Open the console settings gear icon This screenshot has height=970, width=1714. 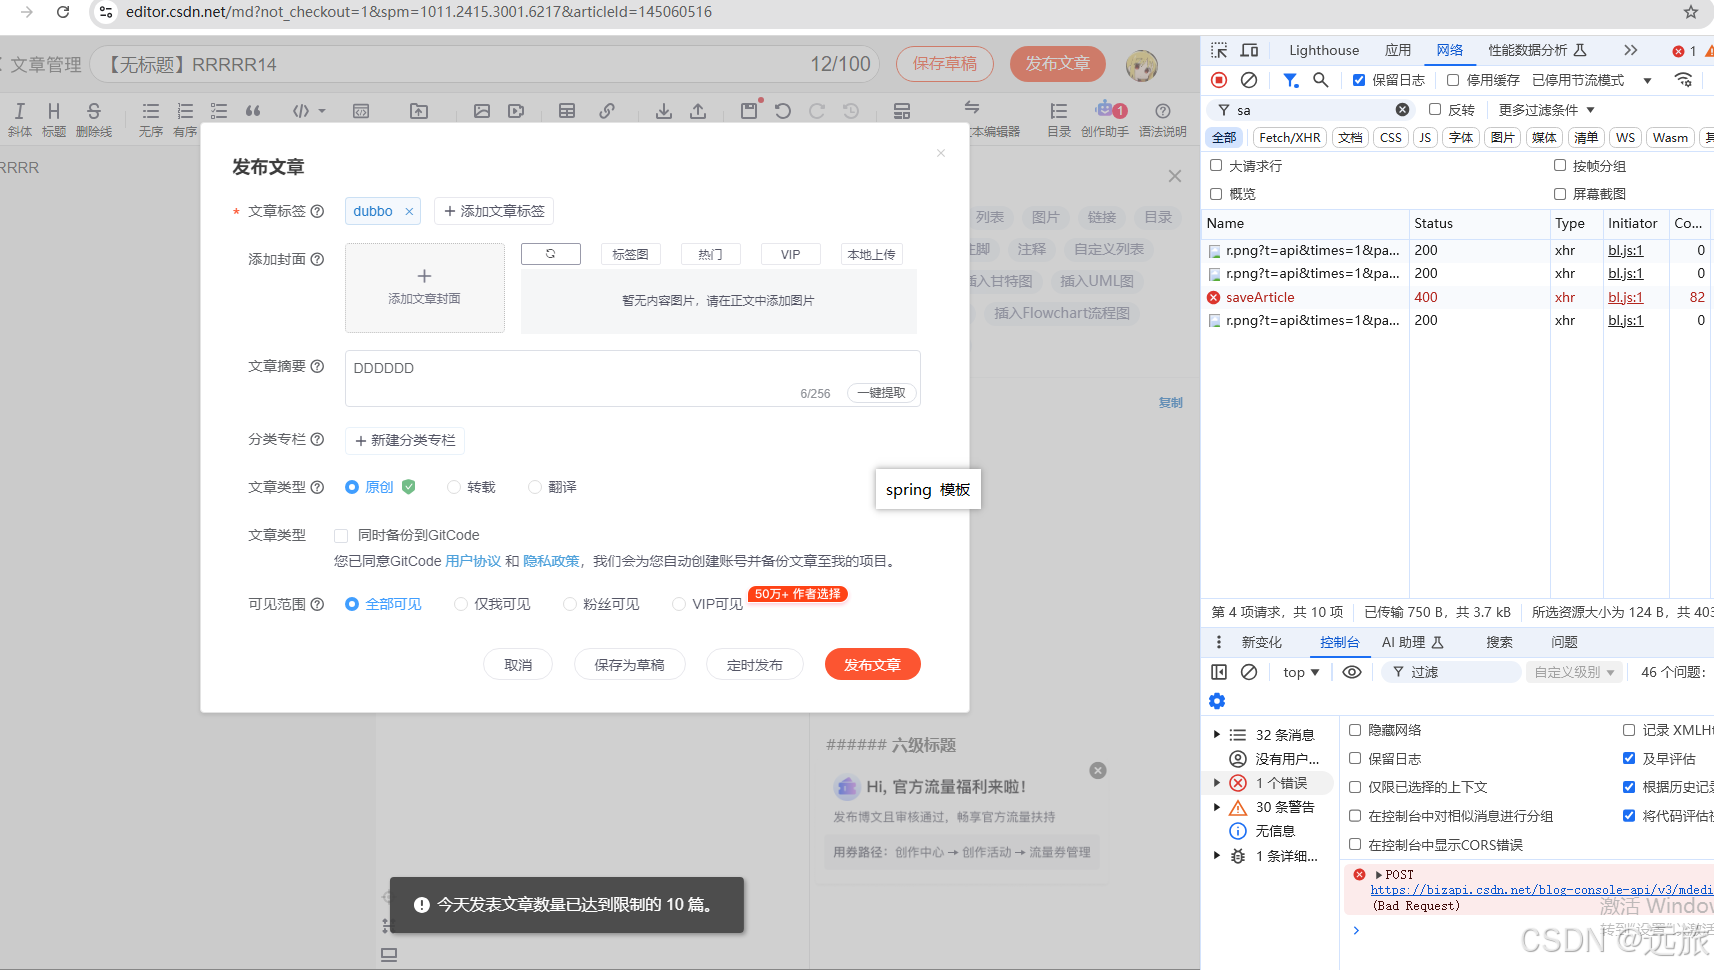1217,701
